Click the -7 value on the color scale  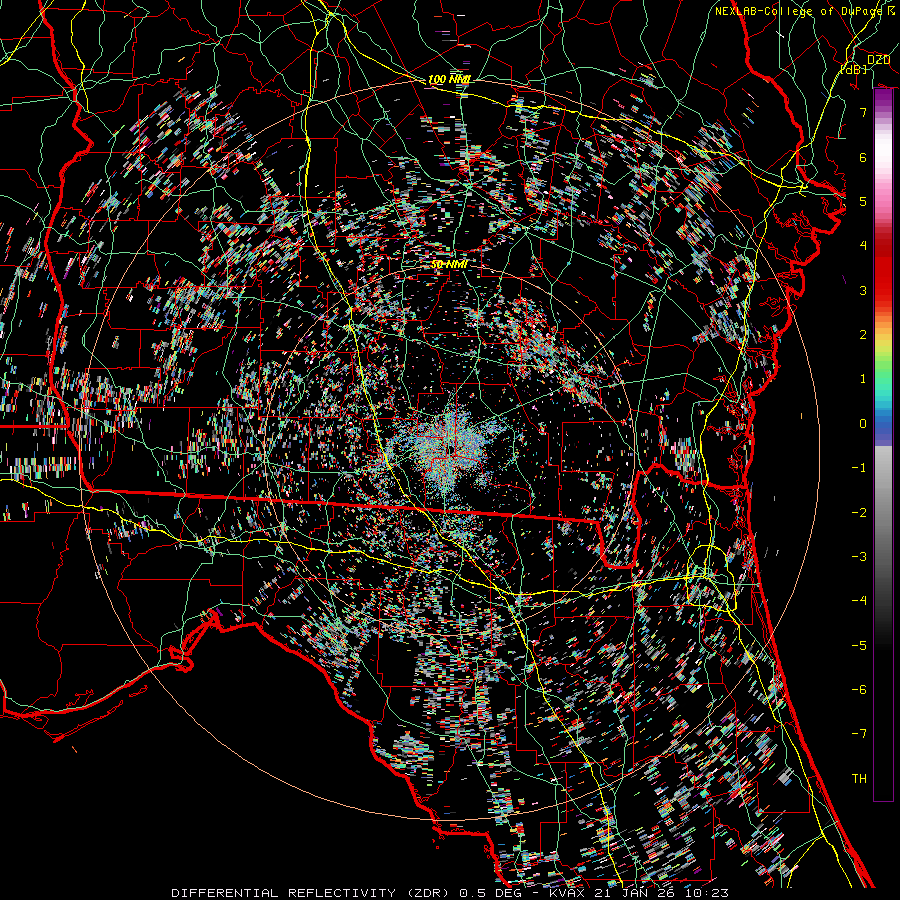(x=859, y=734)
